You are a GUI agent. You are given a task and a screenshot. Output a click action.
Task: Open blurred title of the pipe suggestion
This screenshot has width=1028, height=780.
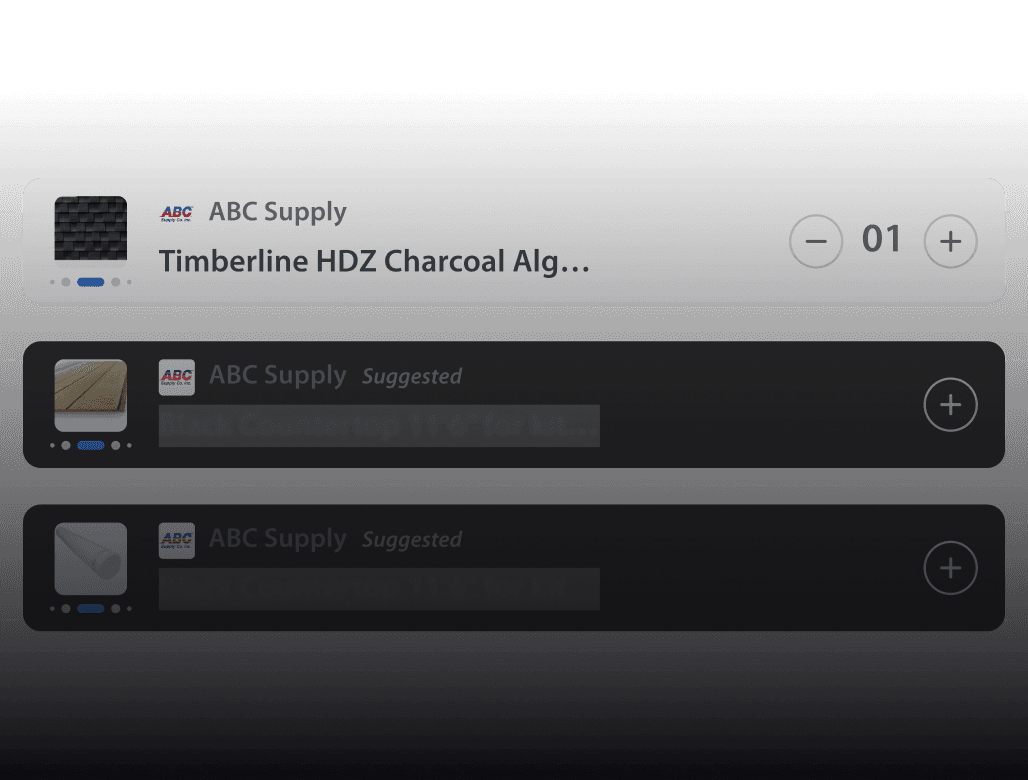pyautogui.click(x=379, y=589)
